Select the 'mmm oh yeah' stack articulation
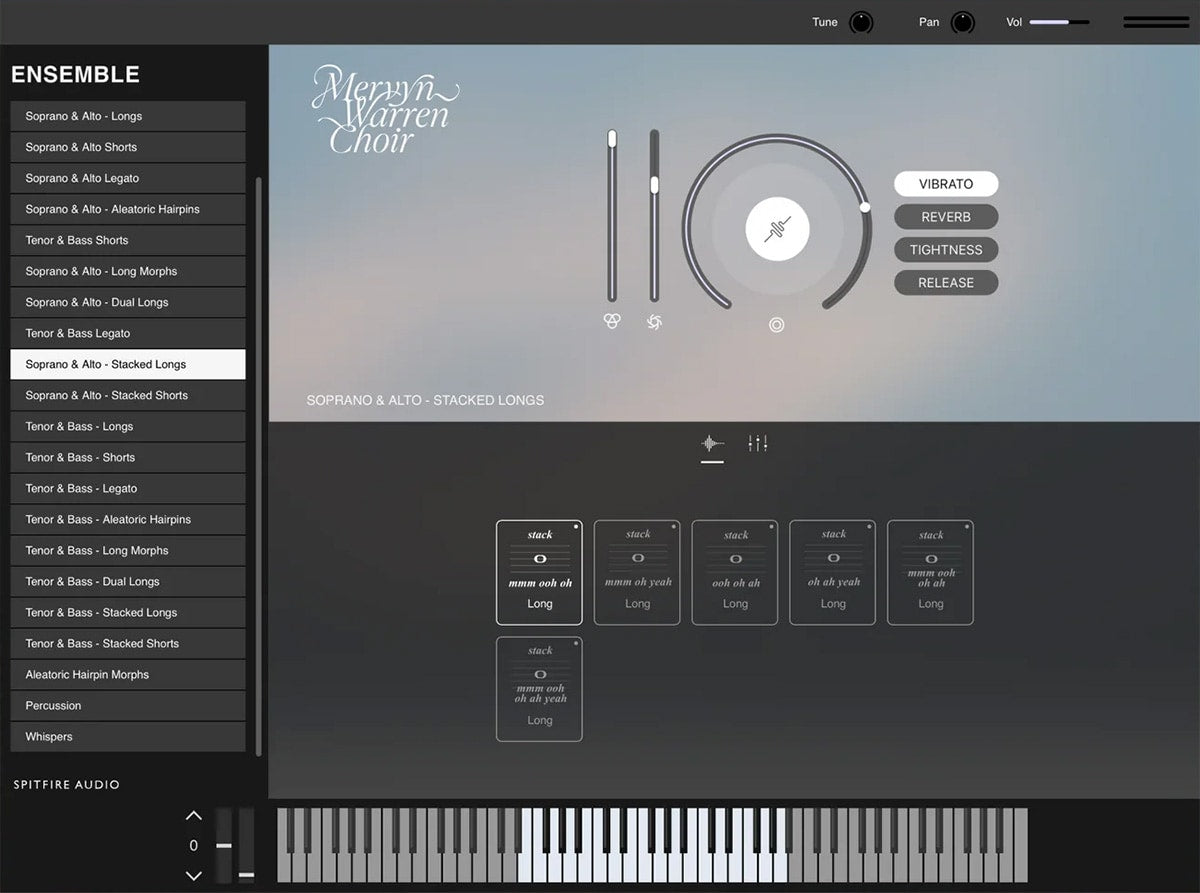 click(x=637, y=572)
